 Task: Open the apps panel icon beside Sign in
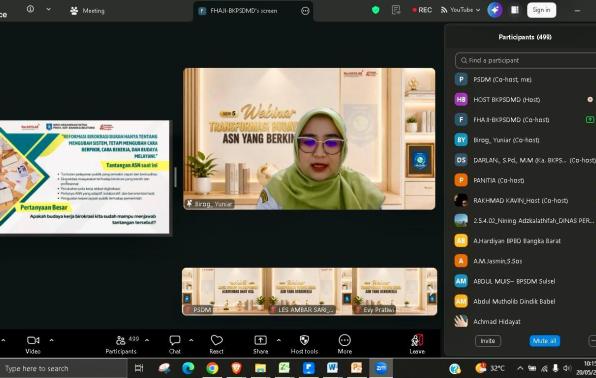515,10
